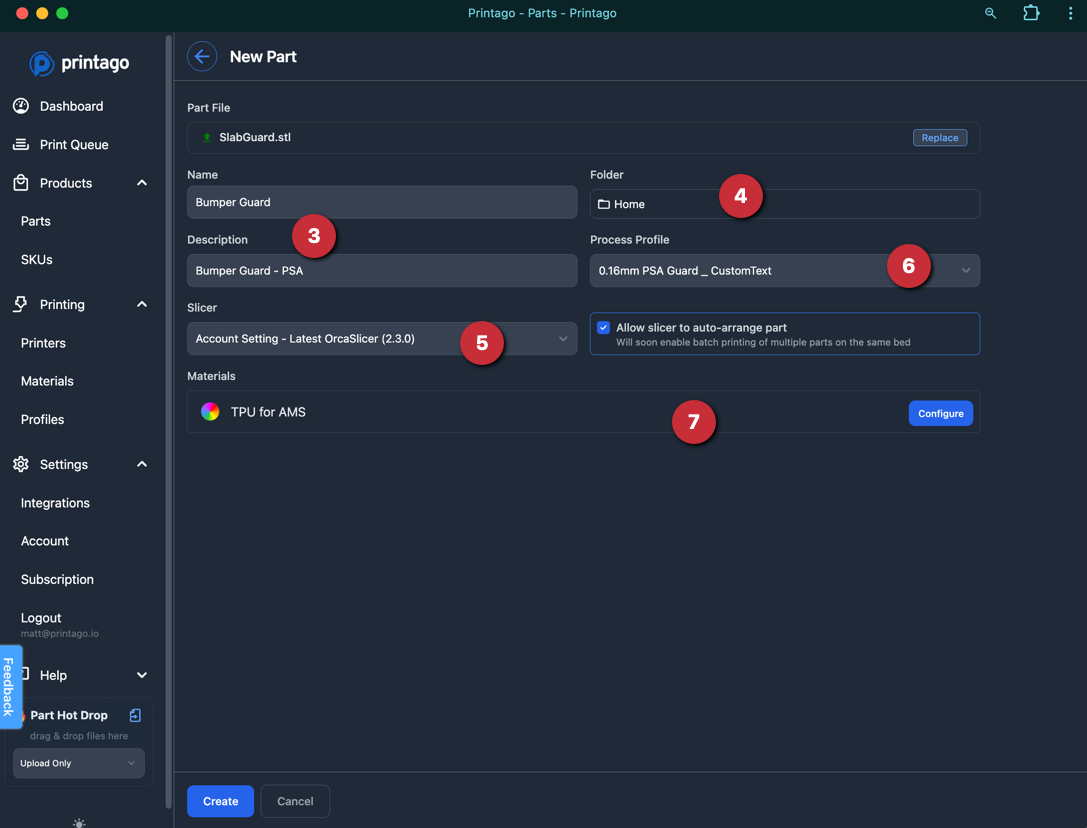Collapse the Settings sidebar section

click(141, 465)
